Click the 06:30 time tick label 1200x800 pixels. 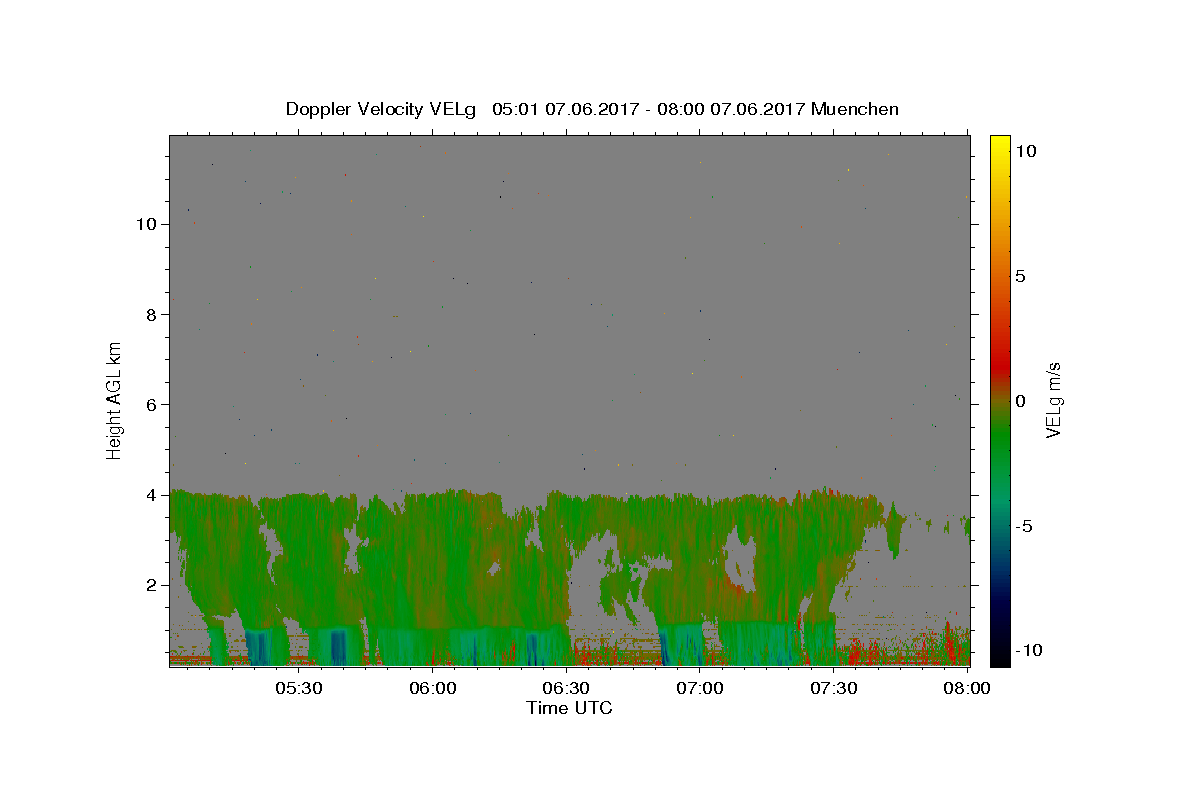(566, 688)
